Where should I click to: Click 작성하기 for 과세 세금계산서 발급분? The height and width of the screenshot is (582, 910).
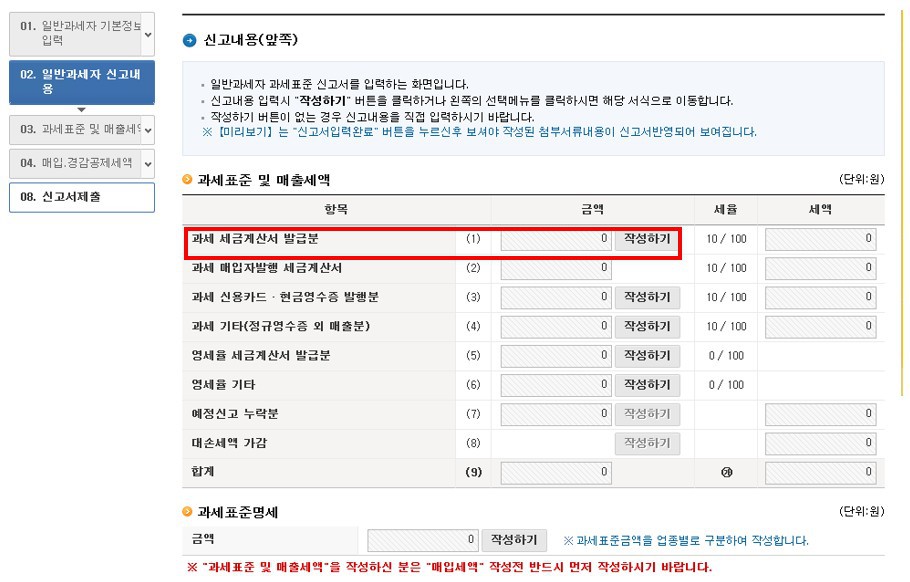647,239
